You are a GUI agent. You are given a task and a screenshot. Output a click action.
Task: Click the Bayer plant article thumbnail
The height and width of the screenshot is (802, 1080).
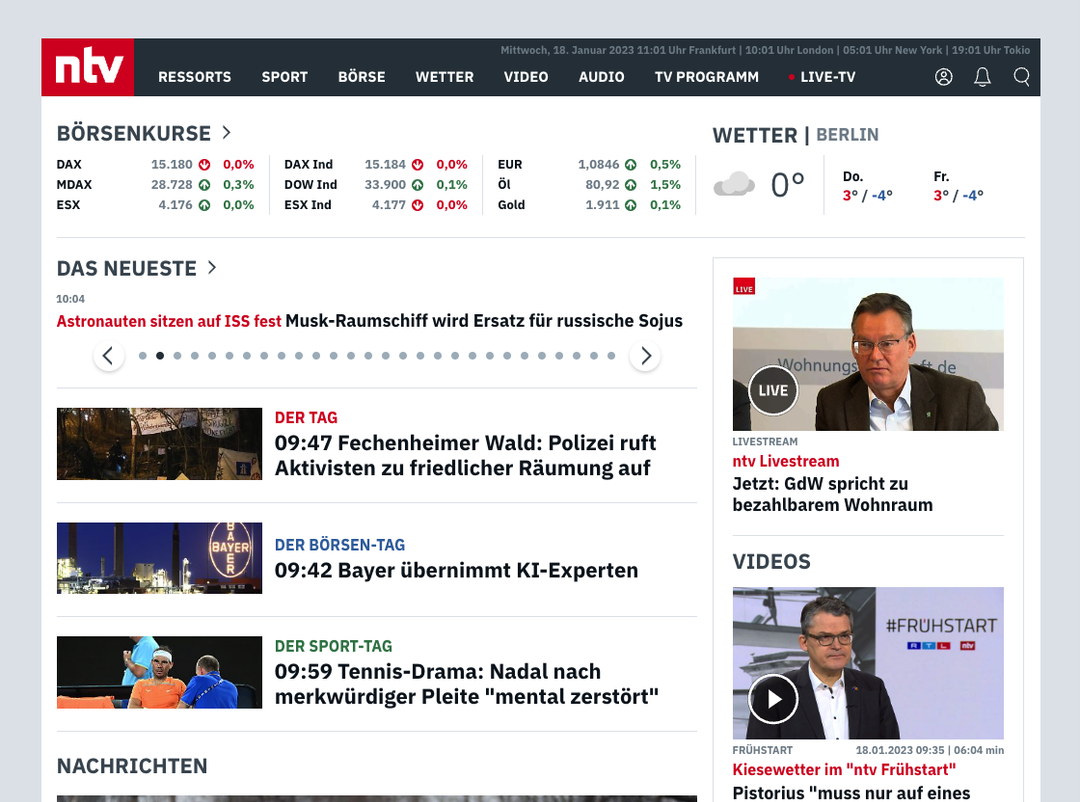pos(159,558)
